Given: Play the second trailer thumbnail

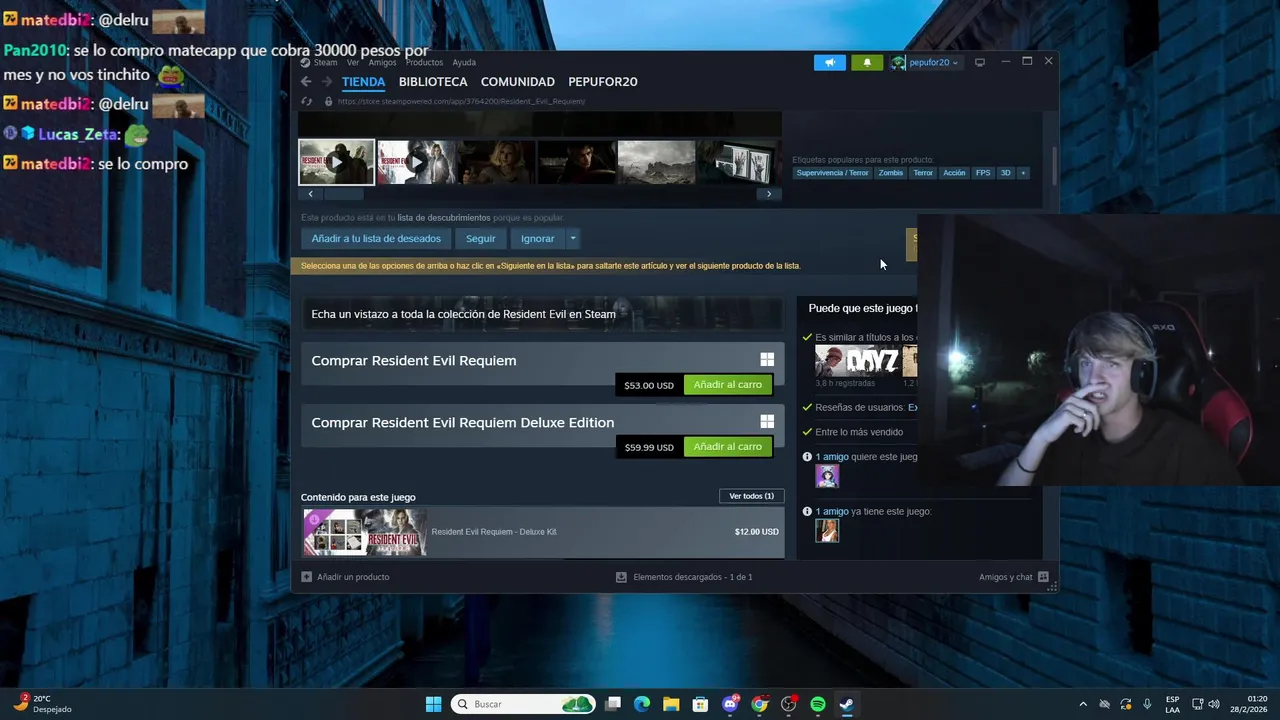Looking at the screenshot, I should (416, 162).
